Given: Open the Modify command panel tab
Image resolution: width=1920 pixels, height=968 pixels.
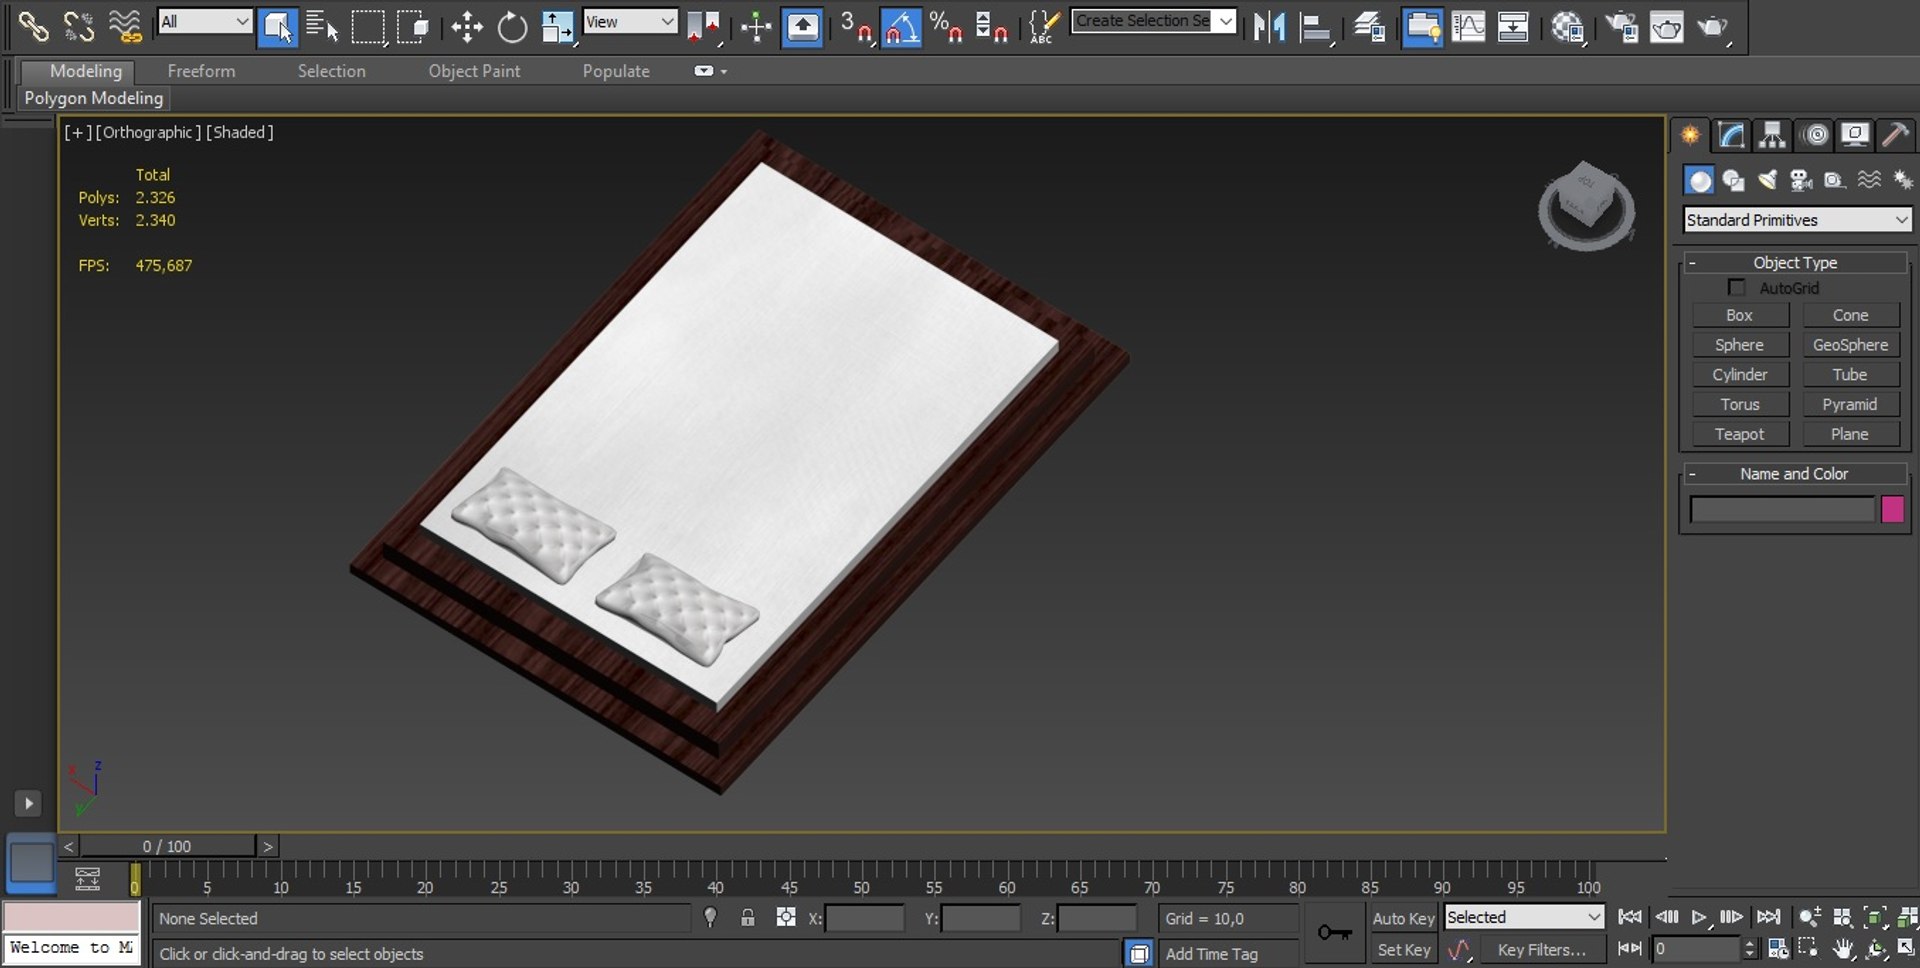Looking at the screenshot, I should pos(1731,135).
